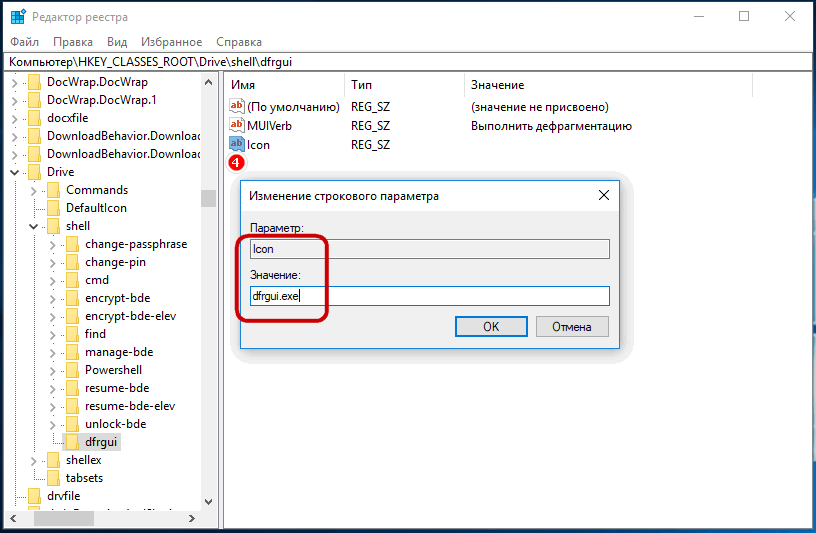
Task: Click tree horizontal scrollbar left arrow
Action: tap(14, 518)
